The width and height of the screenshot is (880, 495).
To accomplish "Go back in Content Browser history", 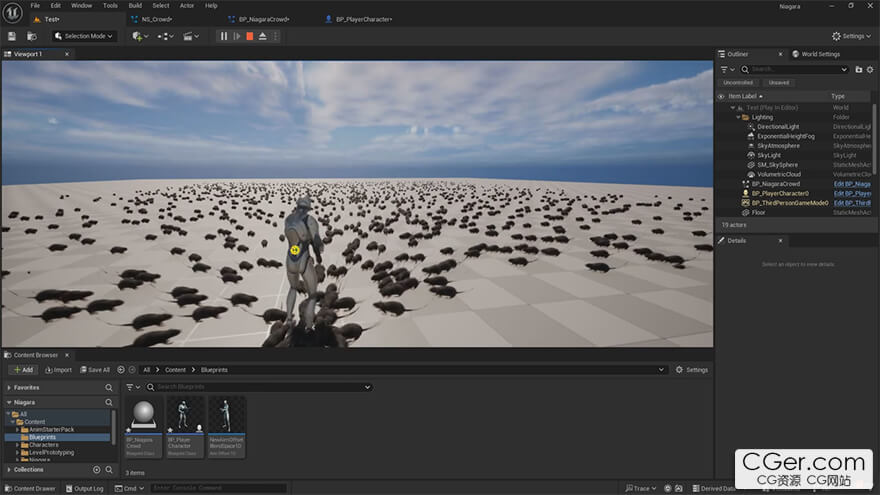I will [x=121, y=370].
